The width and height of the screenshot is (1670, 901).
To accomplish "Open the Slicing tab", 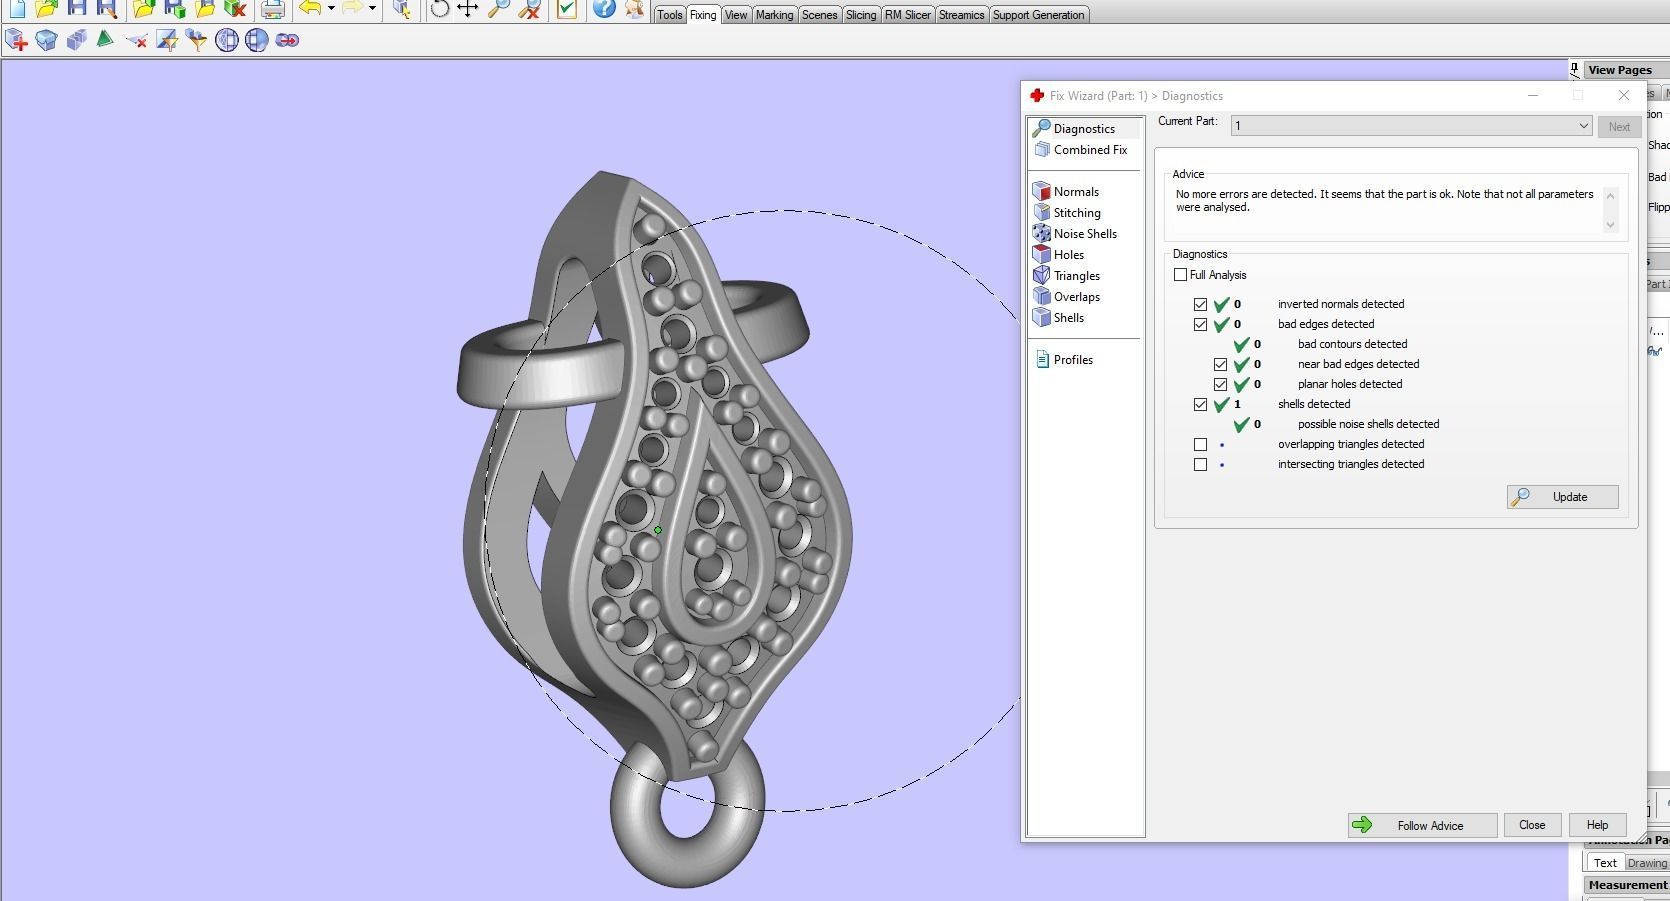I will point(861,15).
